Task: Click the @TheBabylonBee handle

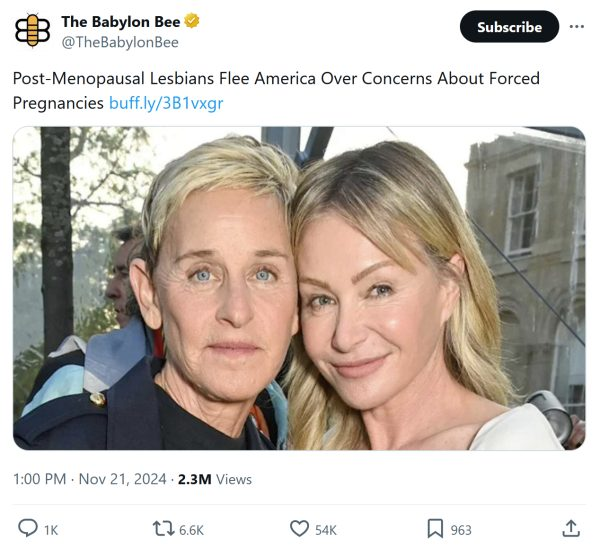Action: click(x=120, y=42)
